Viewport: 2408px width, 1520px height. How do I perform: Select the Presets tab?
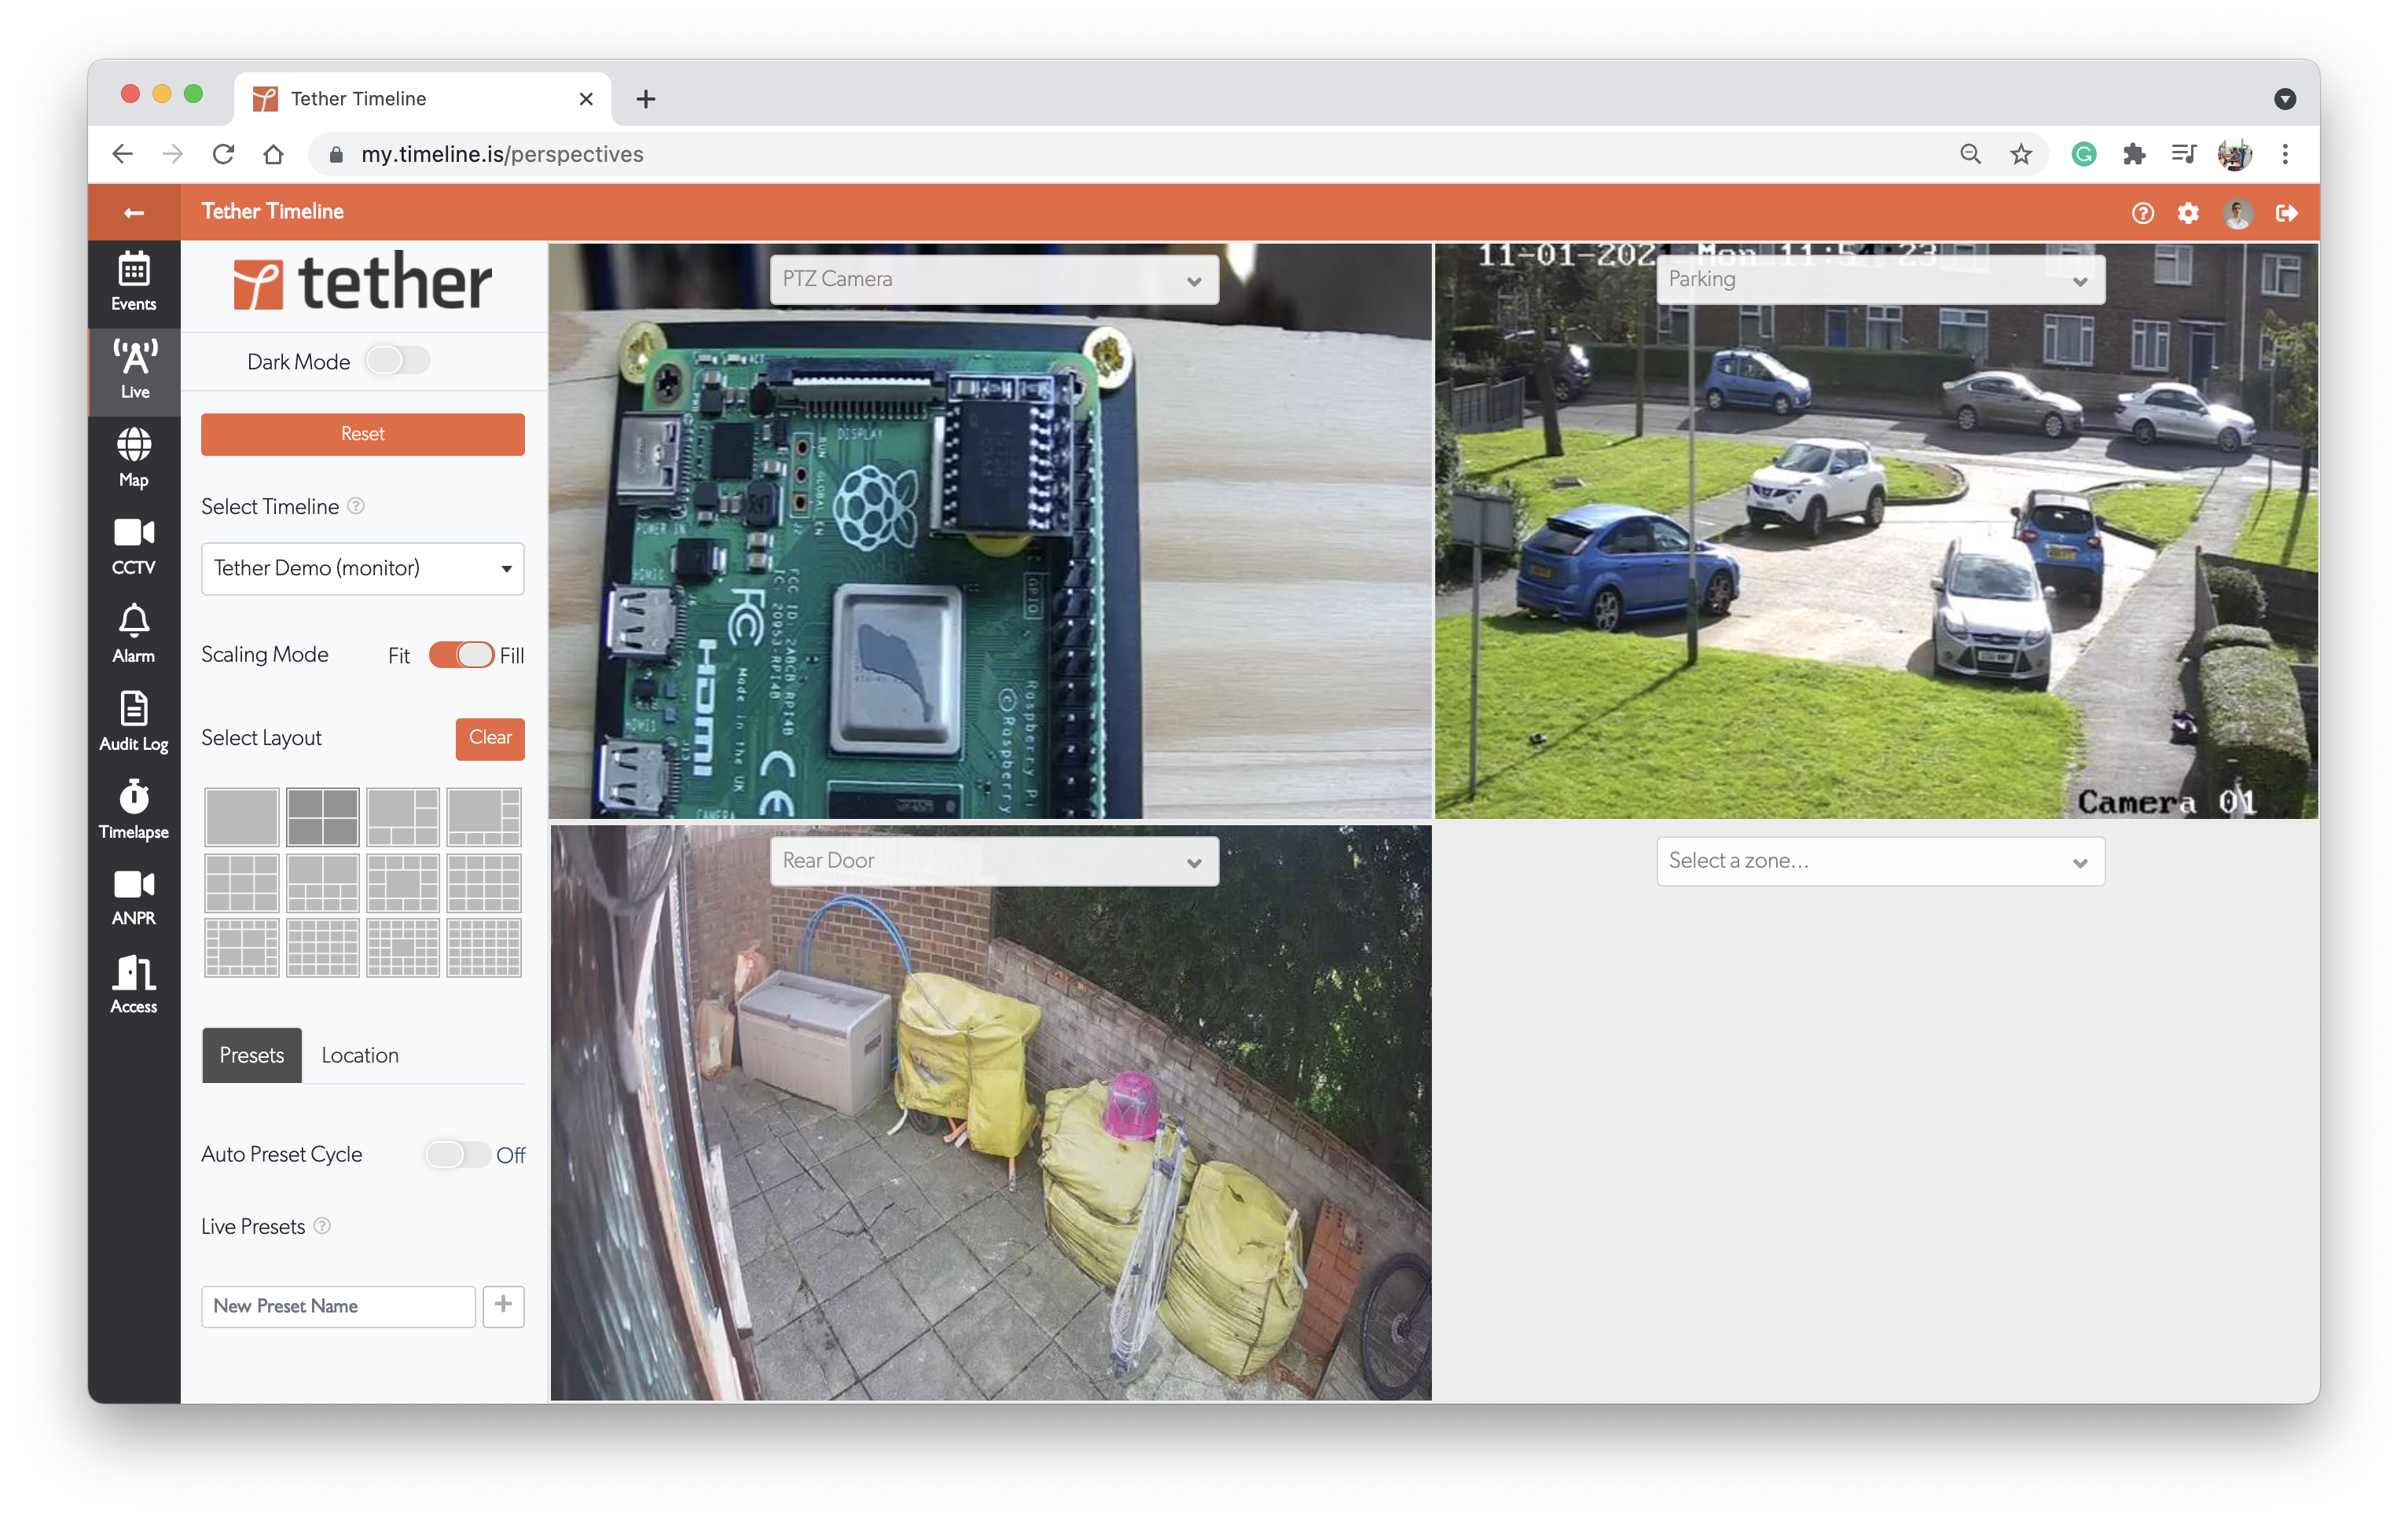pos(251,1055)
